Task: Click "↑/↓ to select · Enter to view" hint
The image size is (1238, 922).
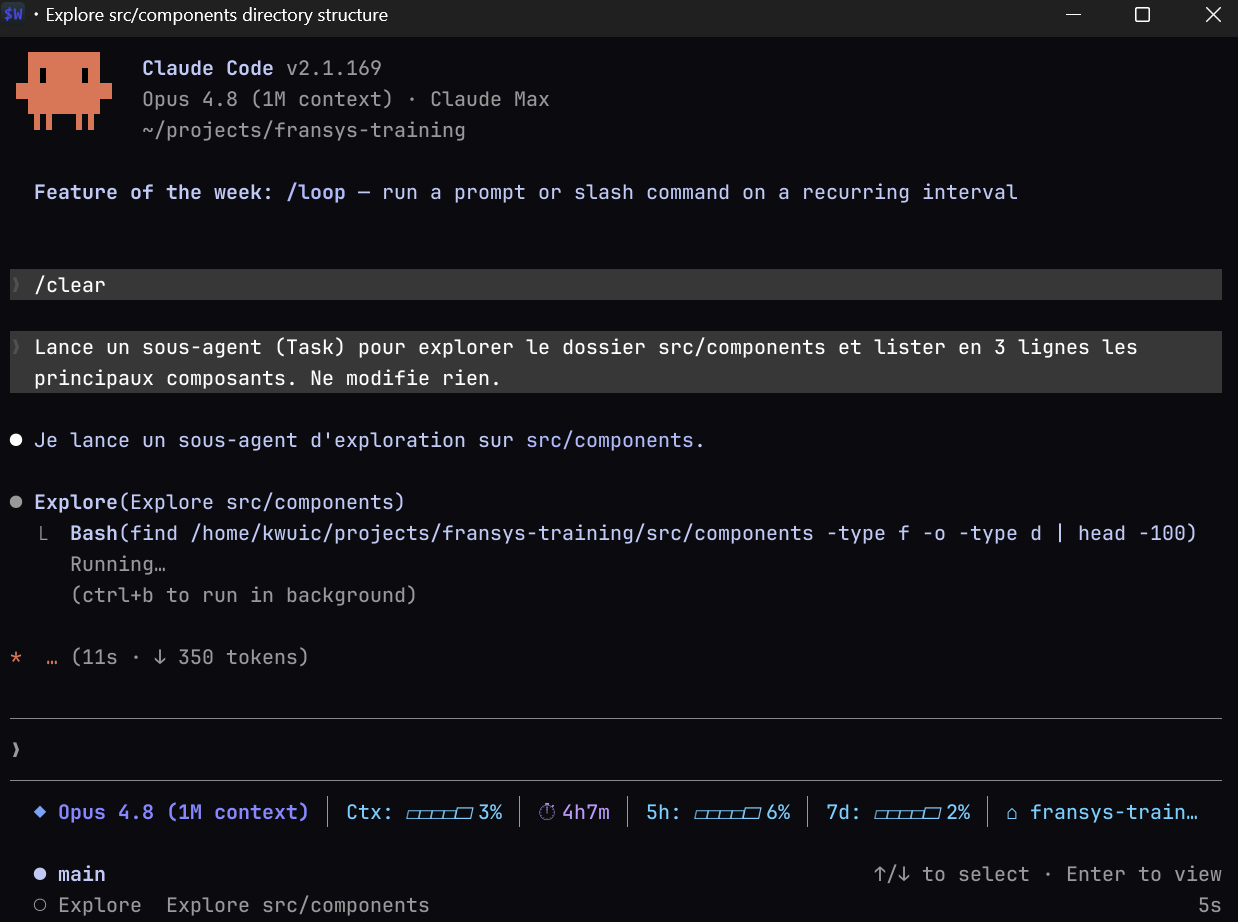Action: click(x=1047, y=874)
